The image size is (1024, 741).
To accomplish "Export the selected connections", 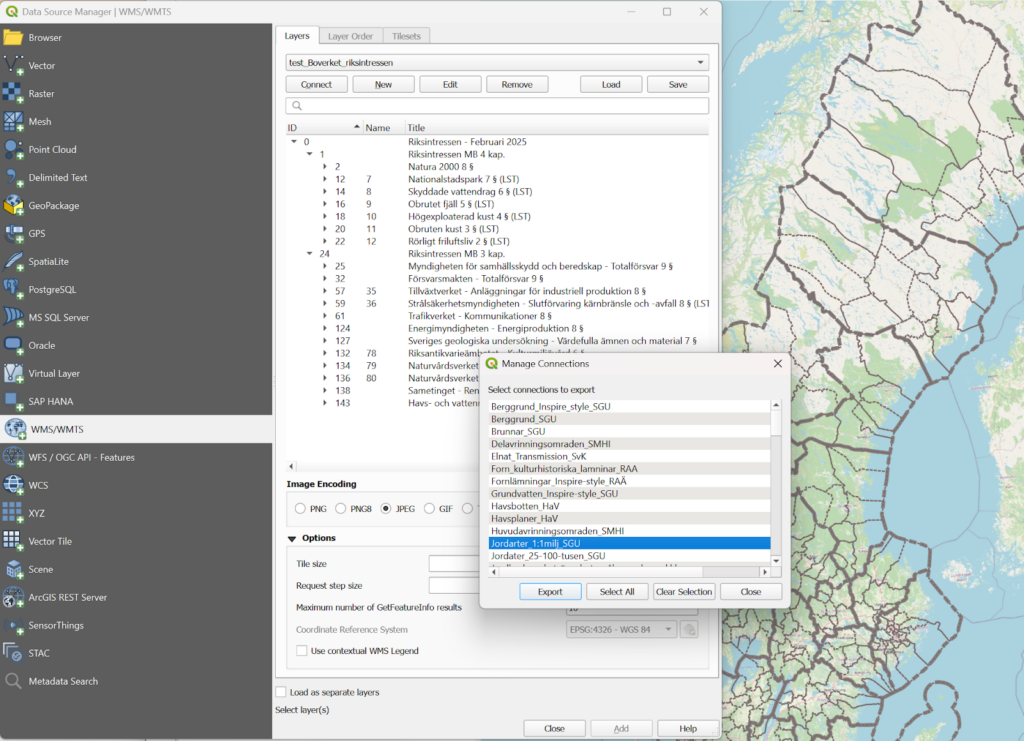I will point(550,591).
